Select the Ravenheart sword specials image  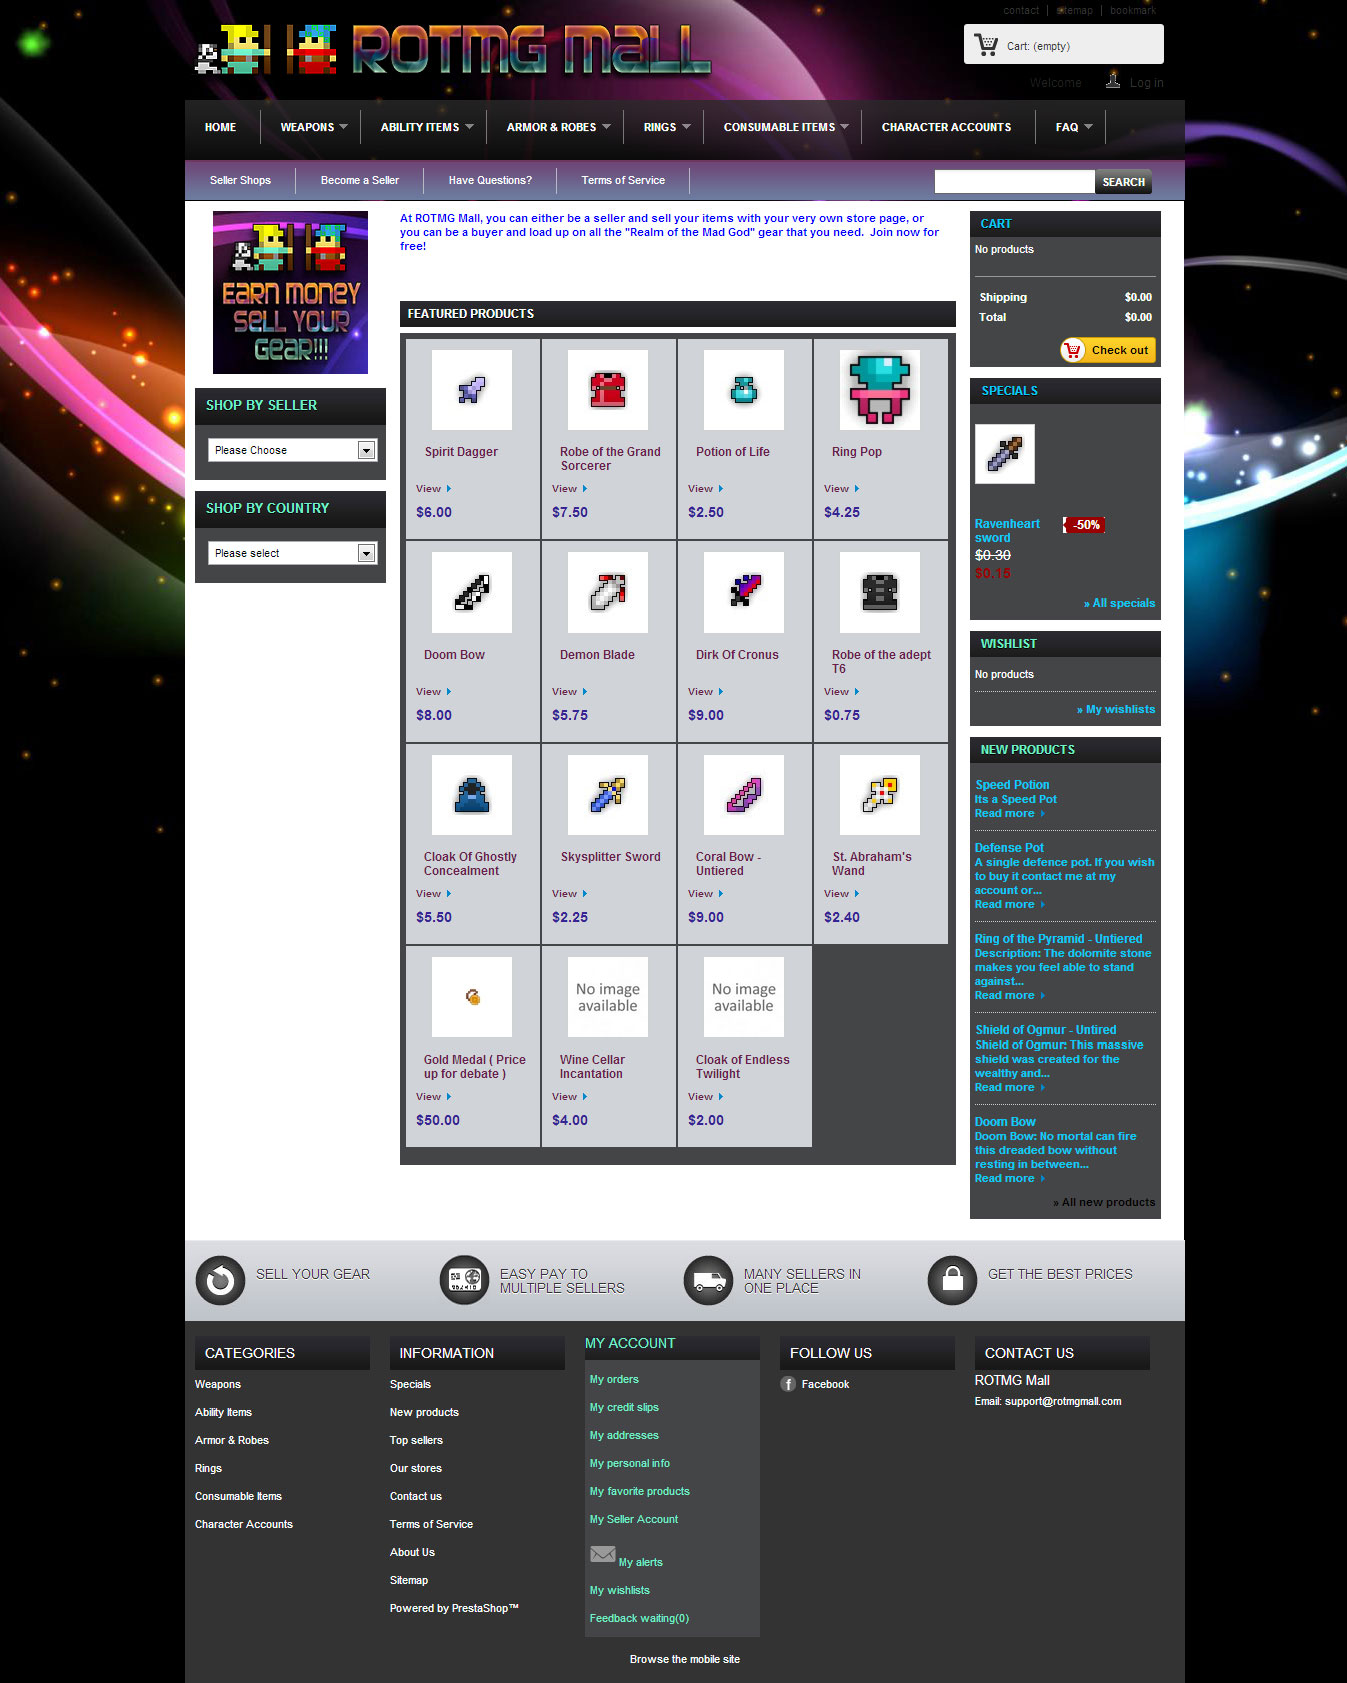pyautogui.click(x=1004, y=454)
